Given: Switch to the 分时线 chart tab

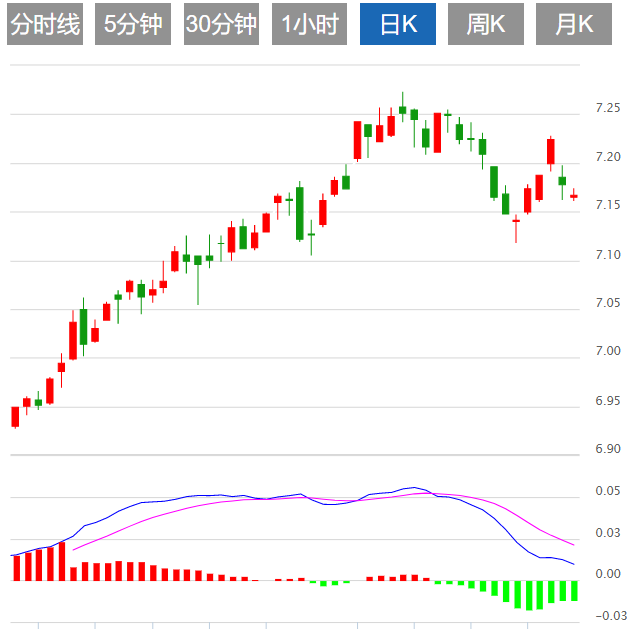Looking at the screenshot, I should point(45,24).
